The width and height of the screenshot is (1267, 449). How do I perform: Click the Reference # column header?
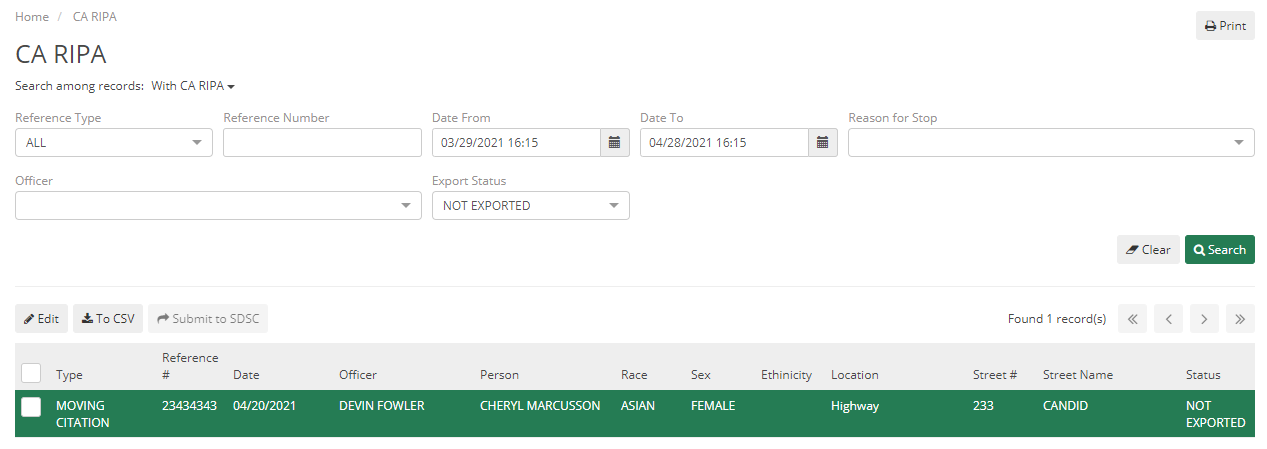pyautogui.click(x=190, y=366)
